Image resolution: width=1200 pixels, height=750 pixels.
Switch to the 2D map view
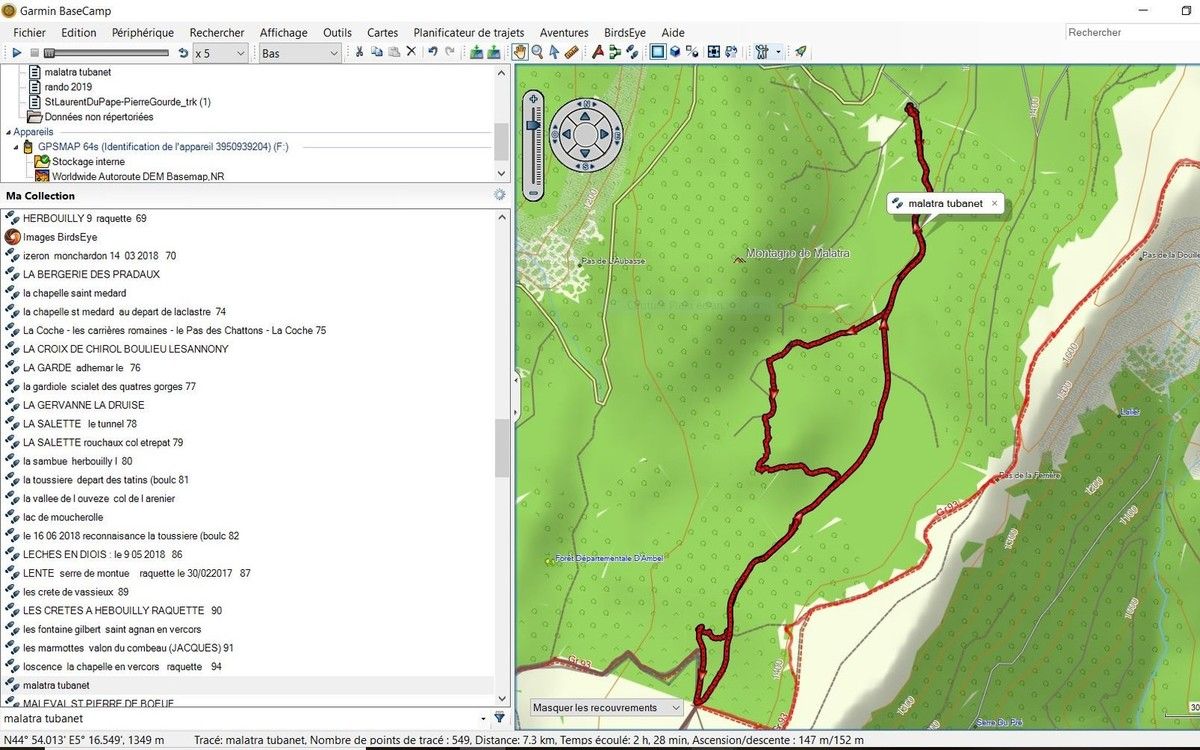pyautogui.click(x=658, y=52)
